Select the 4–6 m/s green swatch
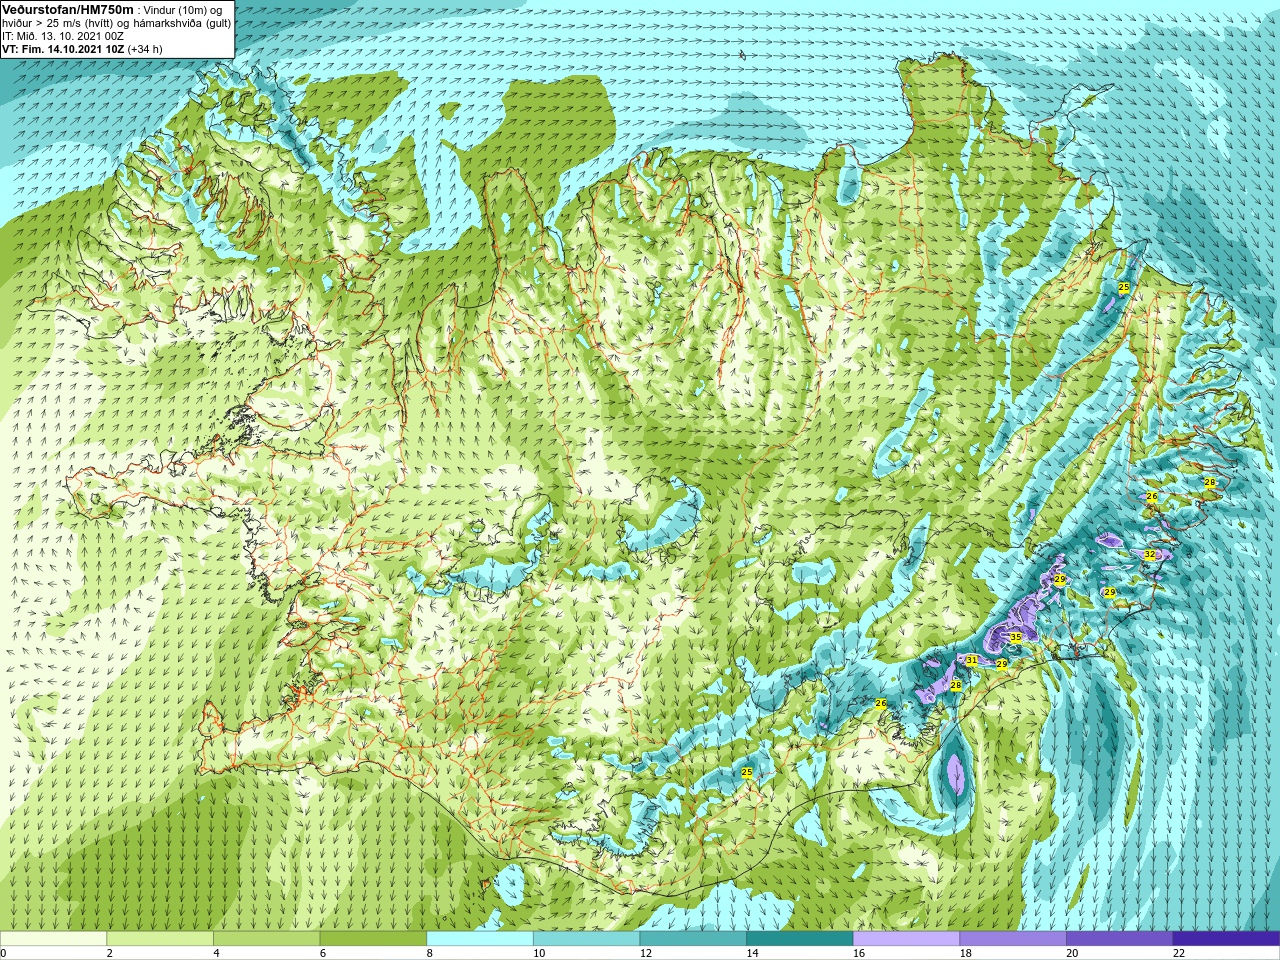The height and width of the screenshot is (960, 1280). (x=266, y=939)
